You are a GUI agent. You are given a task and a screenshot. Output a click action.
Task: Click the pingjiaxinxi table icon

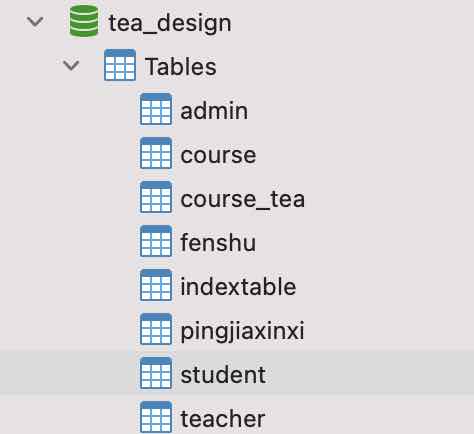[156, 329]
